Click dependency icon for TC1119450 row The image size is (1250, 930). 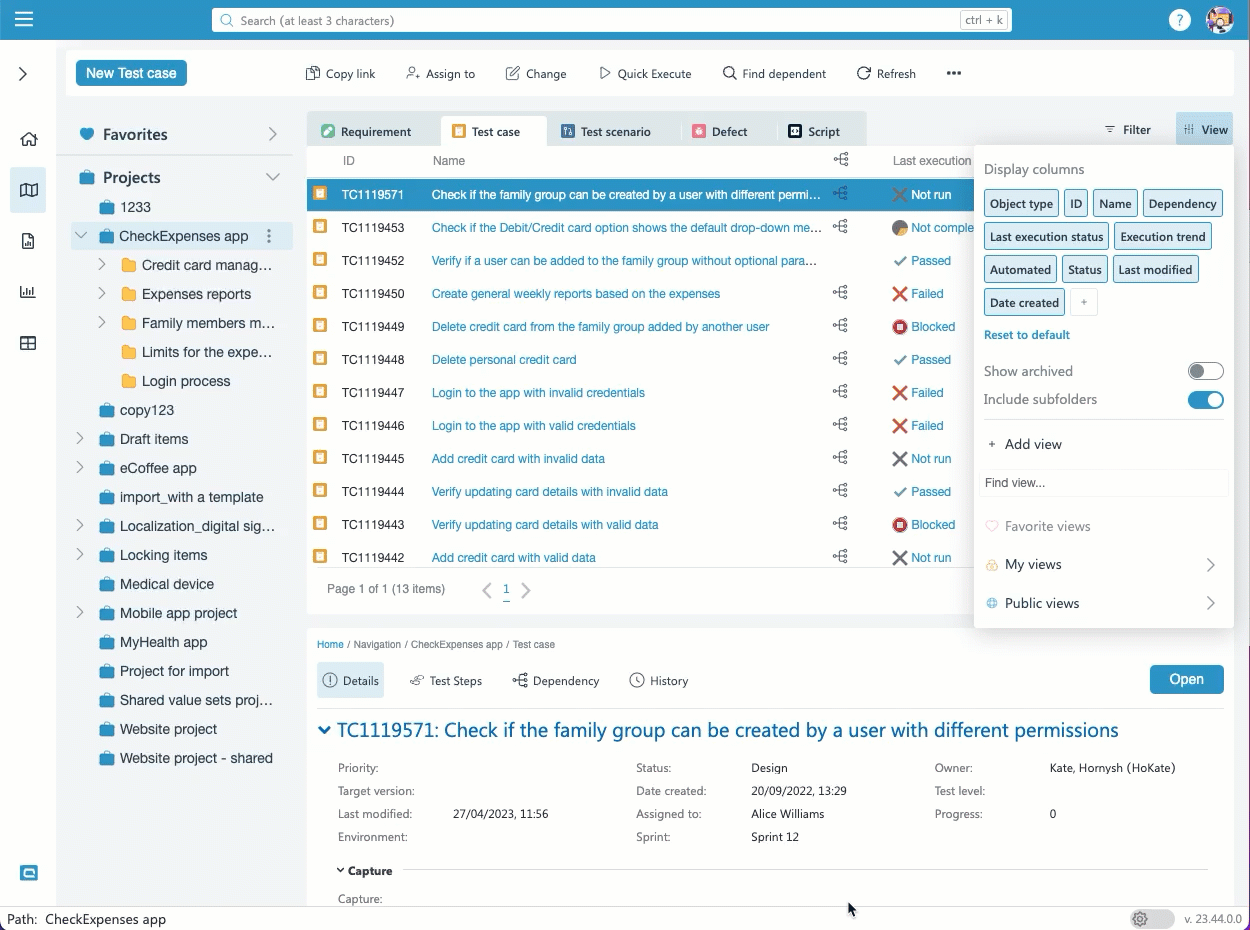(x=840, y=293)
